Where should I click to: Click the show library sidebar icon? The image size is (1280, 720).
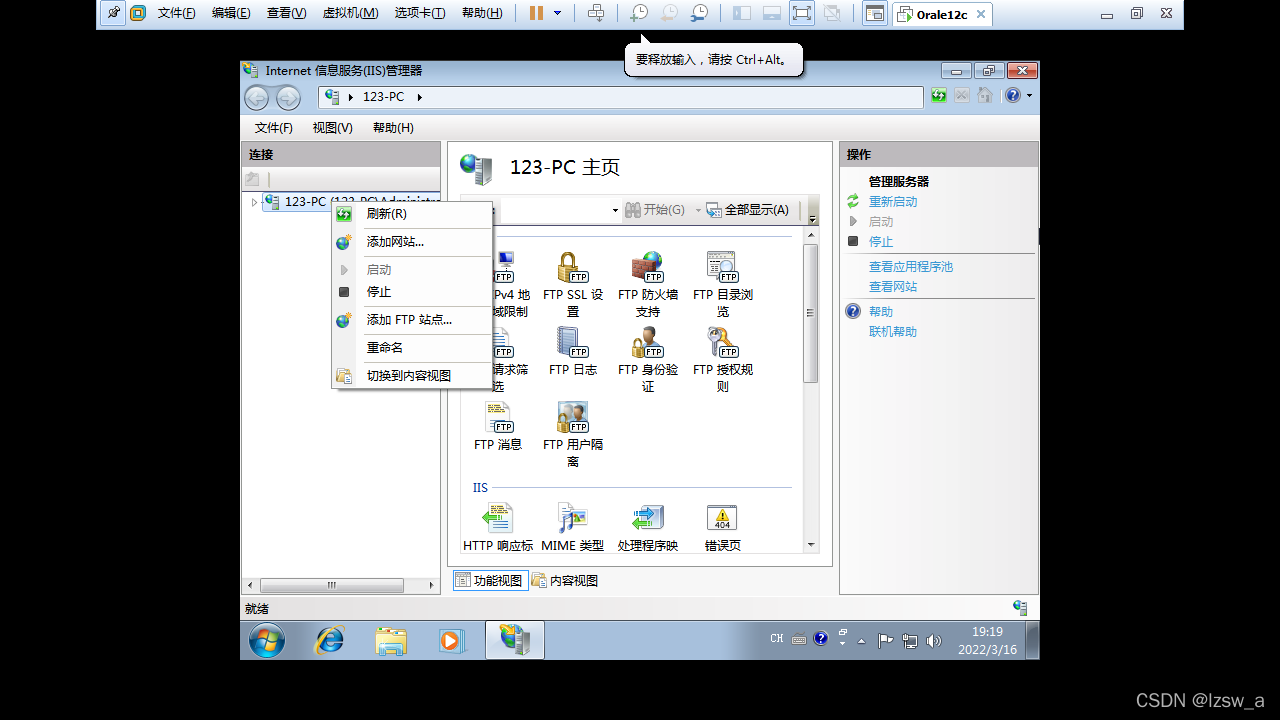pyautogui.click(x=742, y=14)
